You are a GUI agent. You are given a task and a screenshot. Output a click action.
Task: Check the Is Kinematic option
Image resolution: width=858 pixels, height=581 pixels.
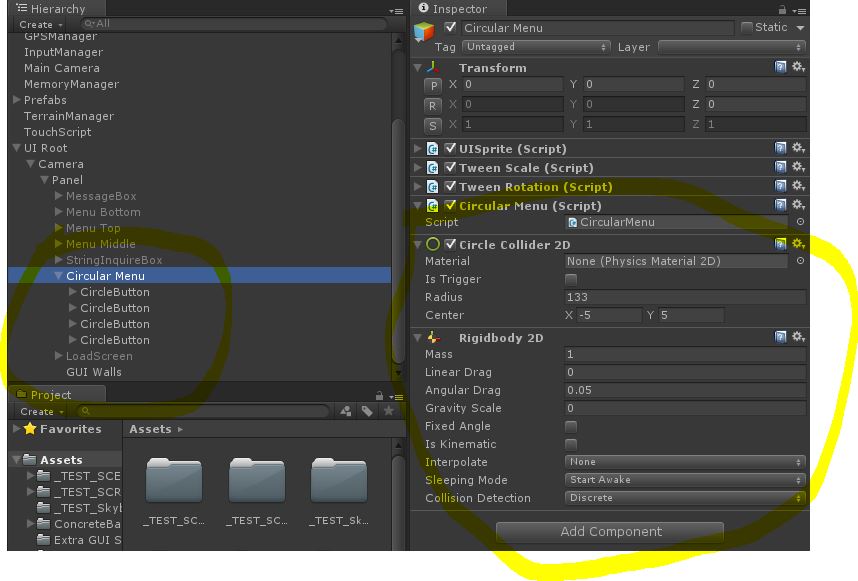click(x=571, y=444)
